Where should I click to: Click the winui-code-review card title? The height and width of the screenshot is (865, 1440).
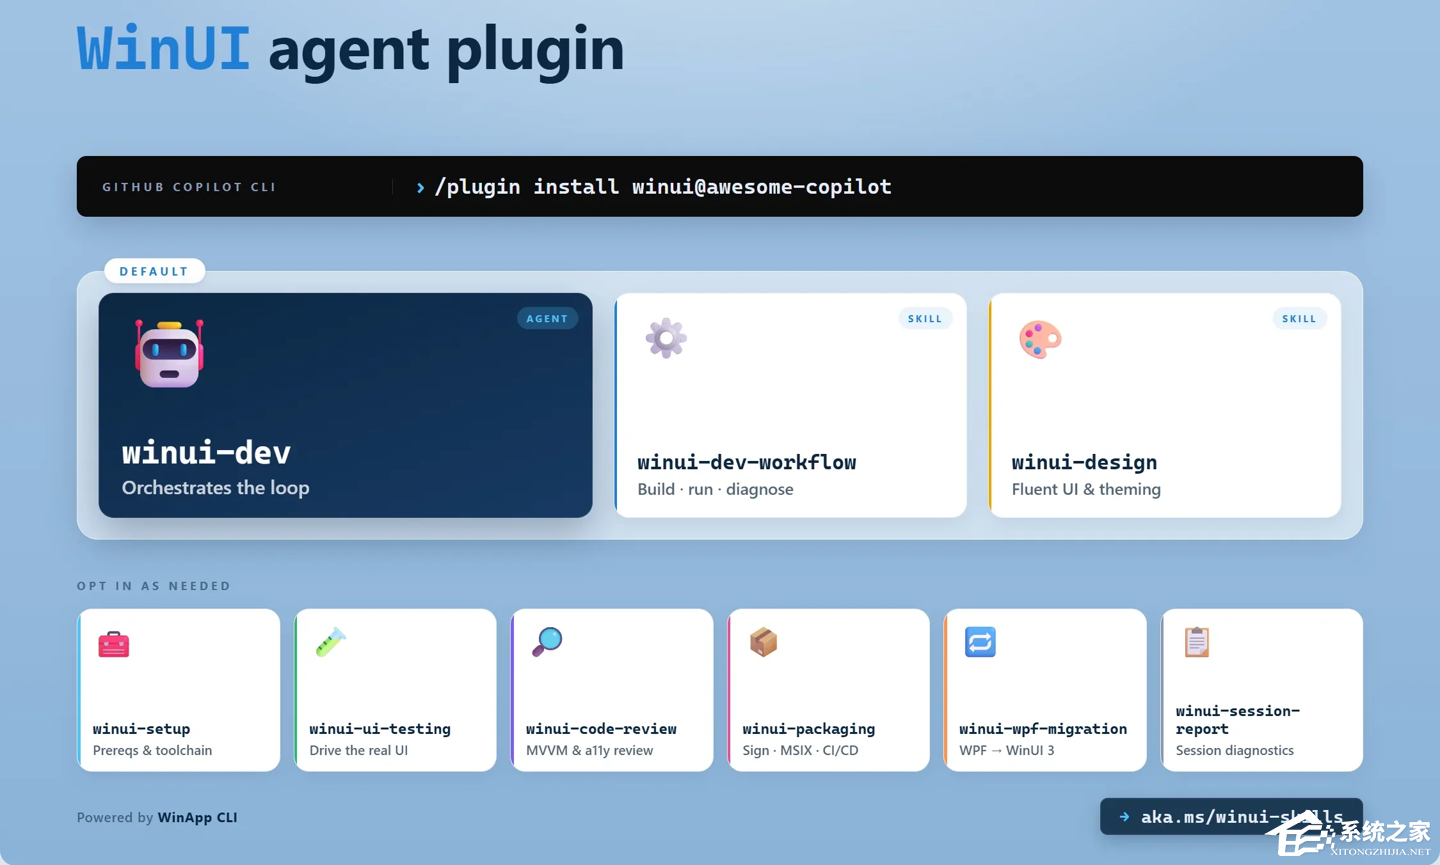coord(601,729)
